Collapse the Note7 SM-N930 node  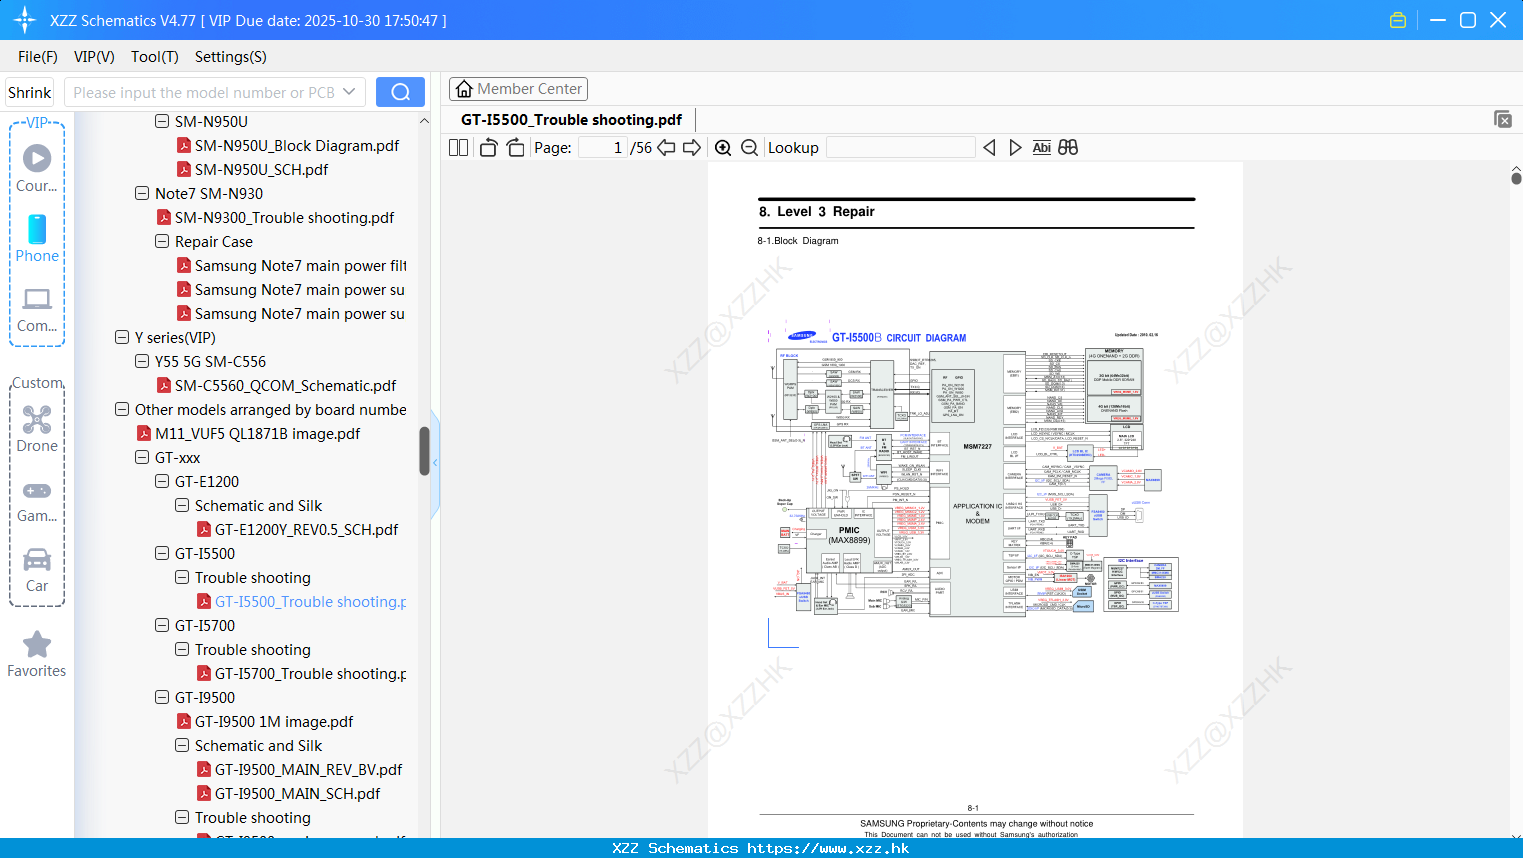click(x=142, y=193)
